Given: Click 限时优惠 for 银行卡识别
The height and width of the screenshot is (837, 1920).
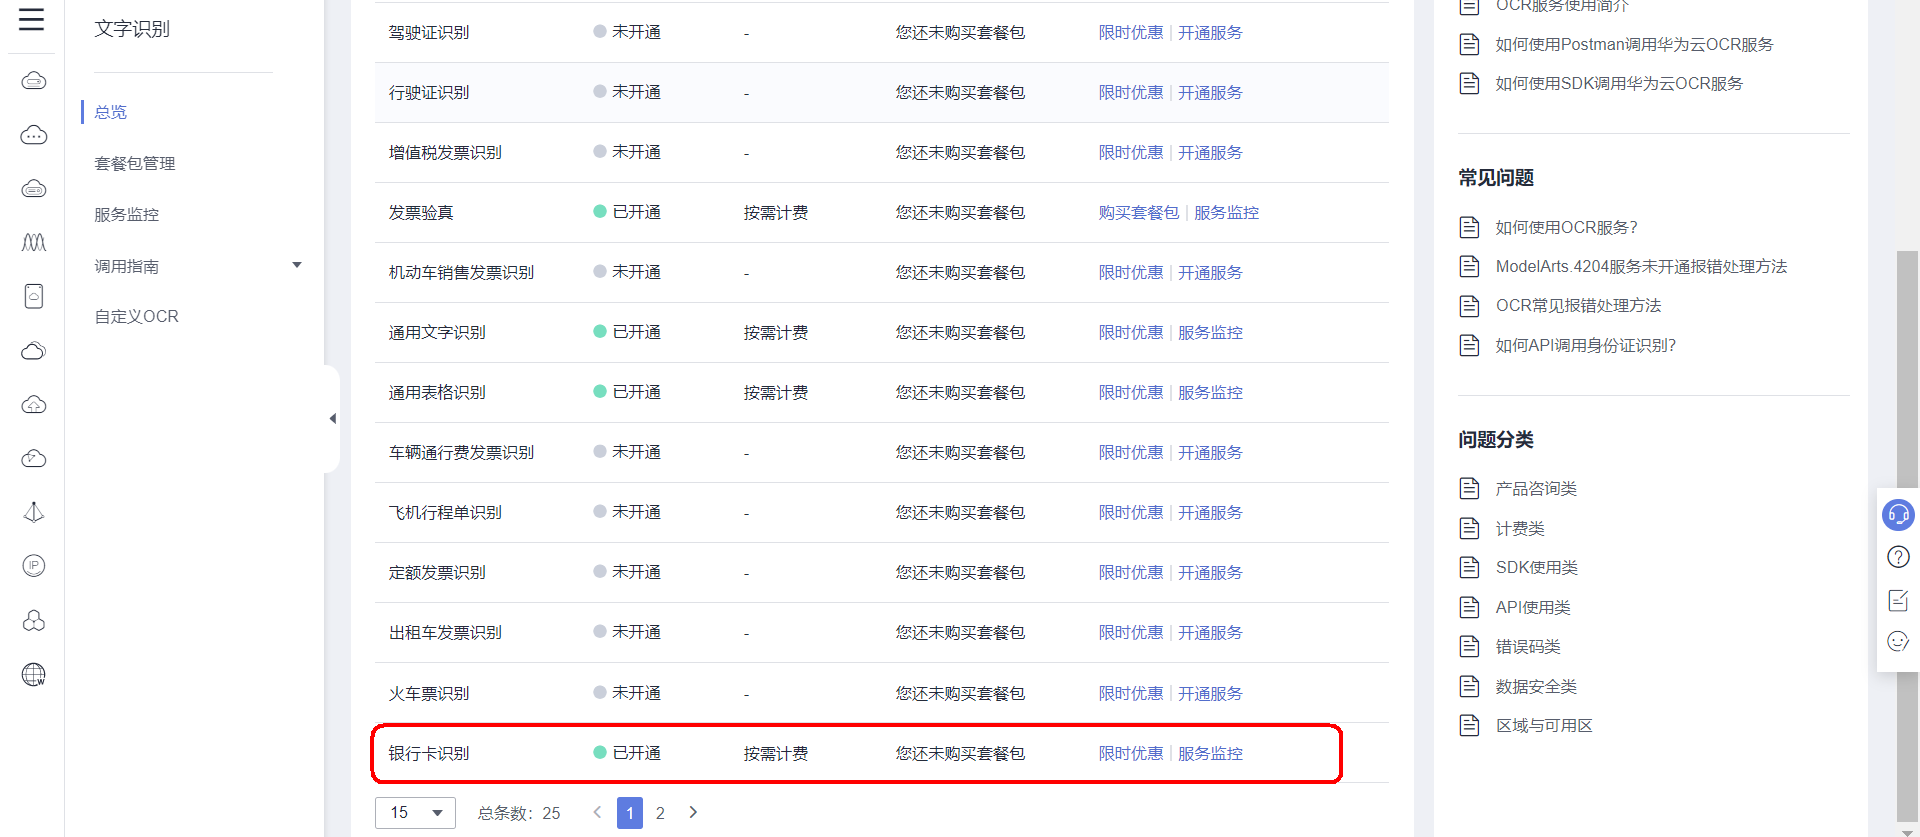Looking at the screenshot, I should [x=1131, y=753].
